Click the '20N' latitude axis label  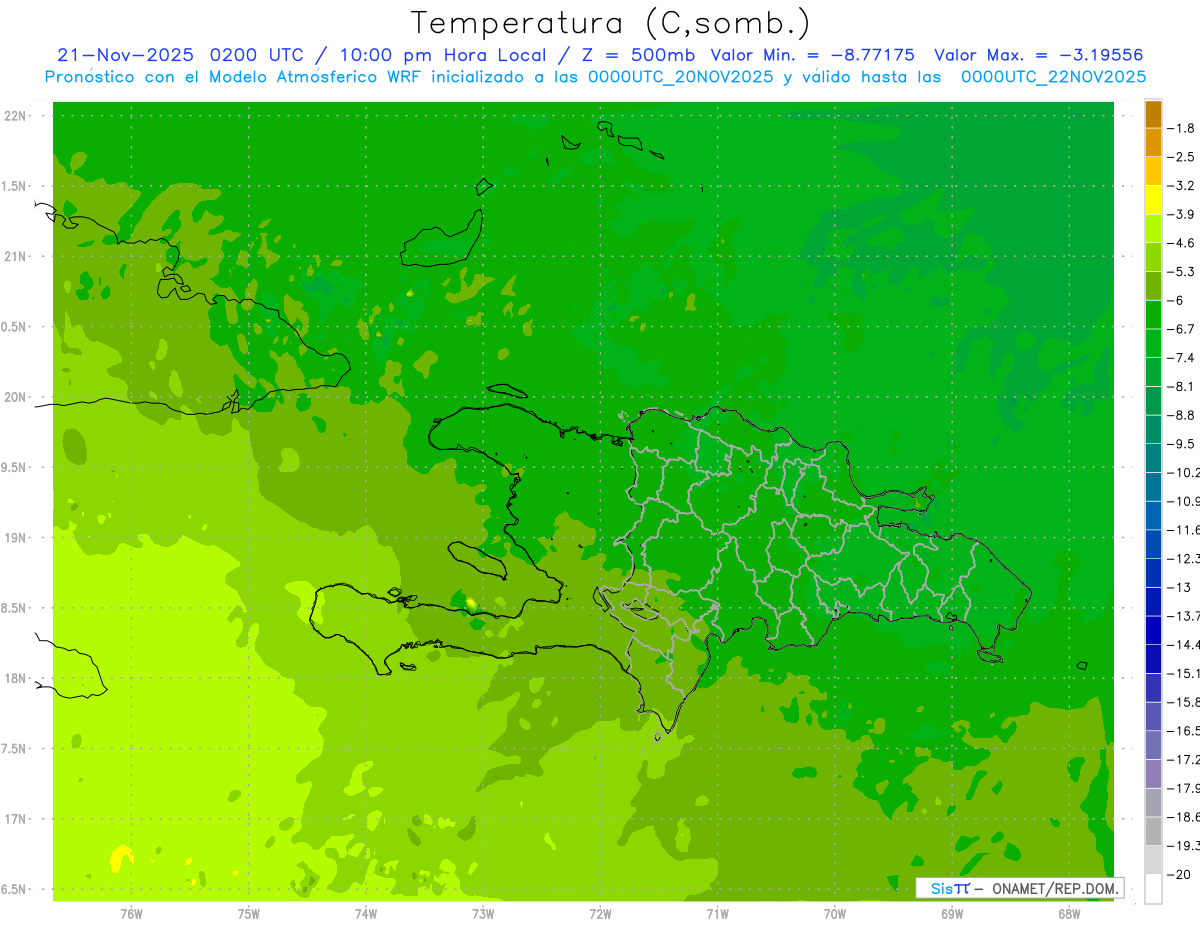(15, 397)
